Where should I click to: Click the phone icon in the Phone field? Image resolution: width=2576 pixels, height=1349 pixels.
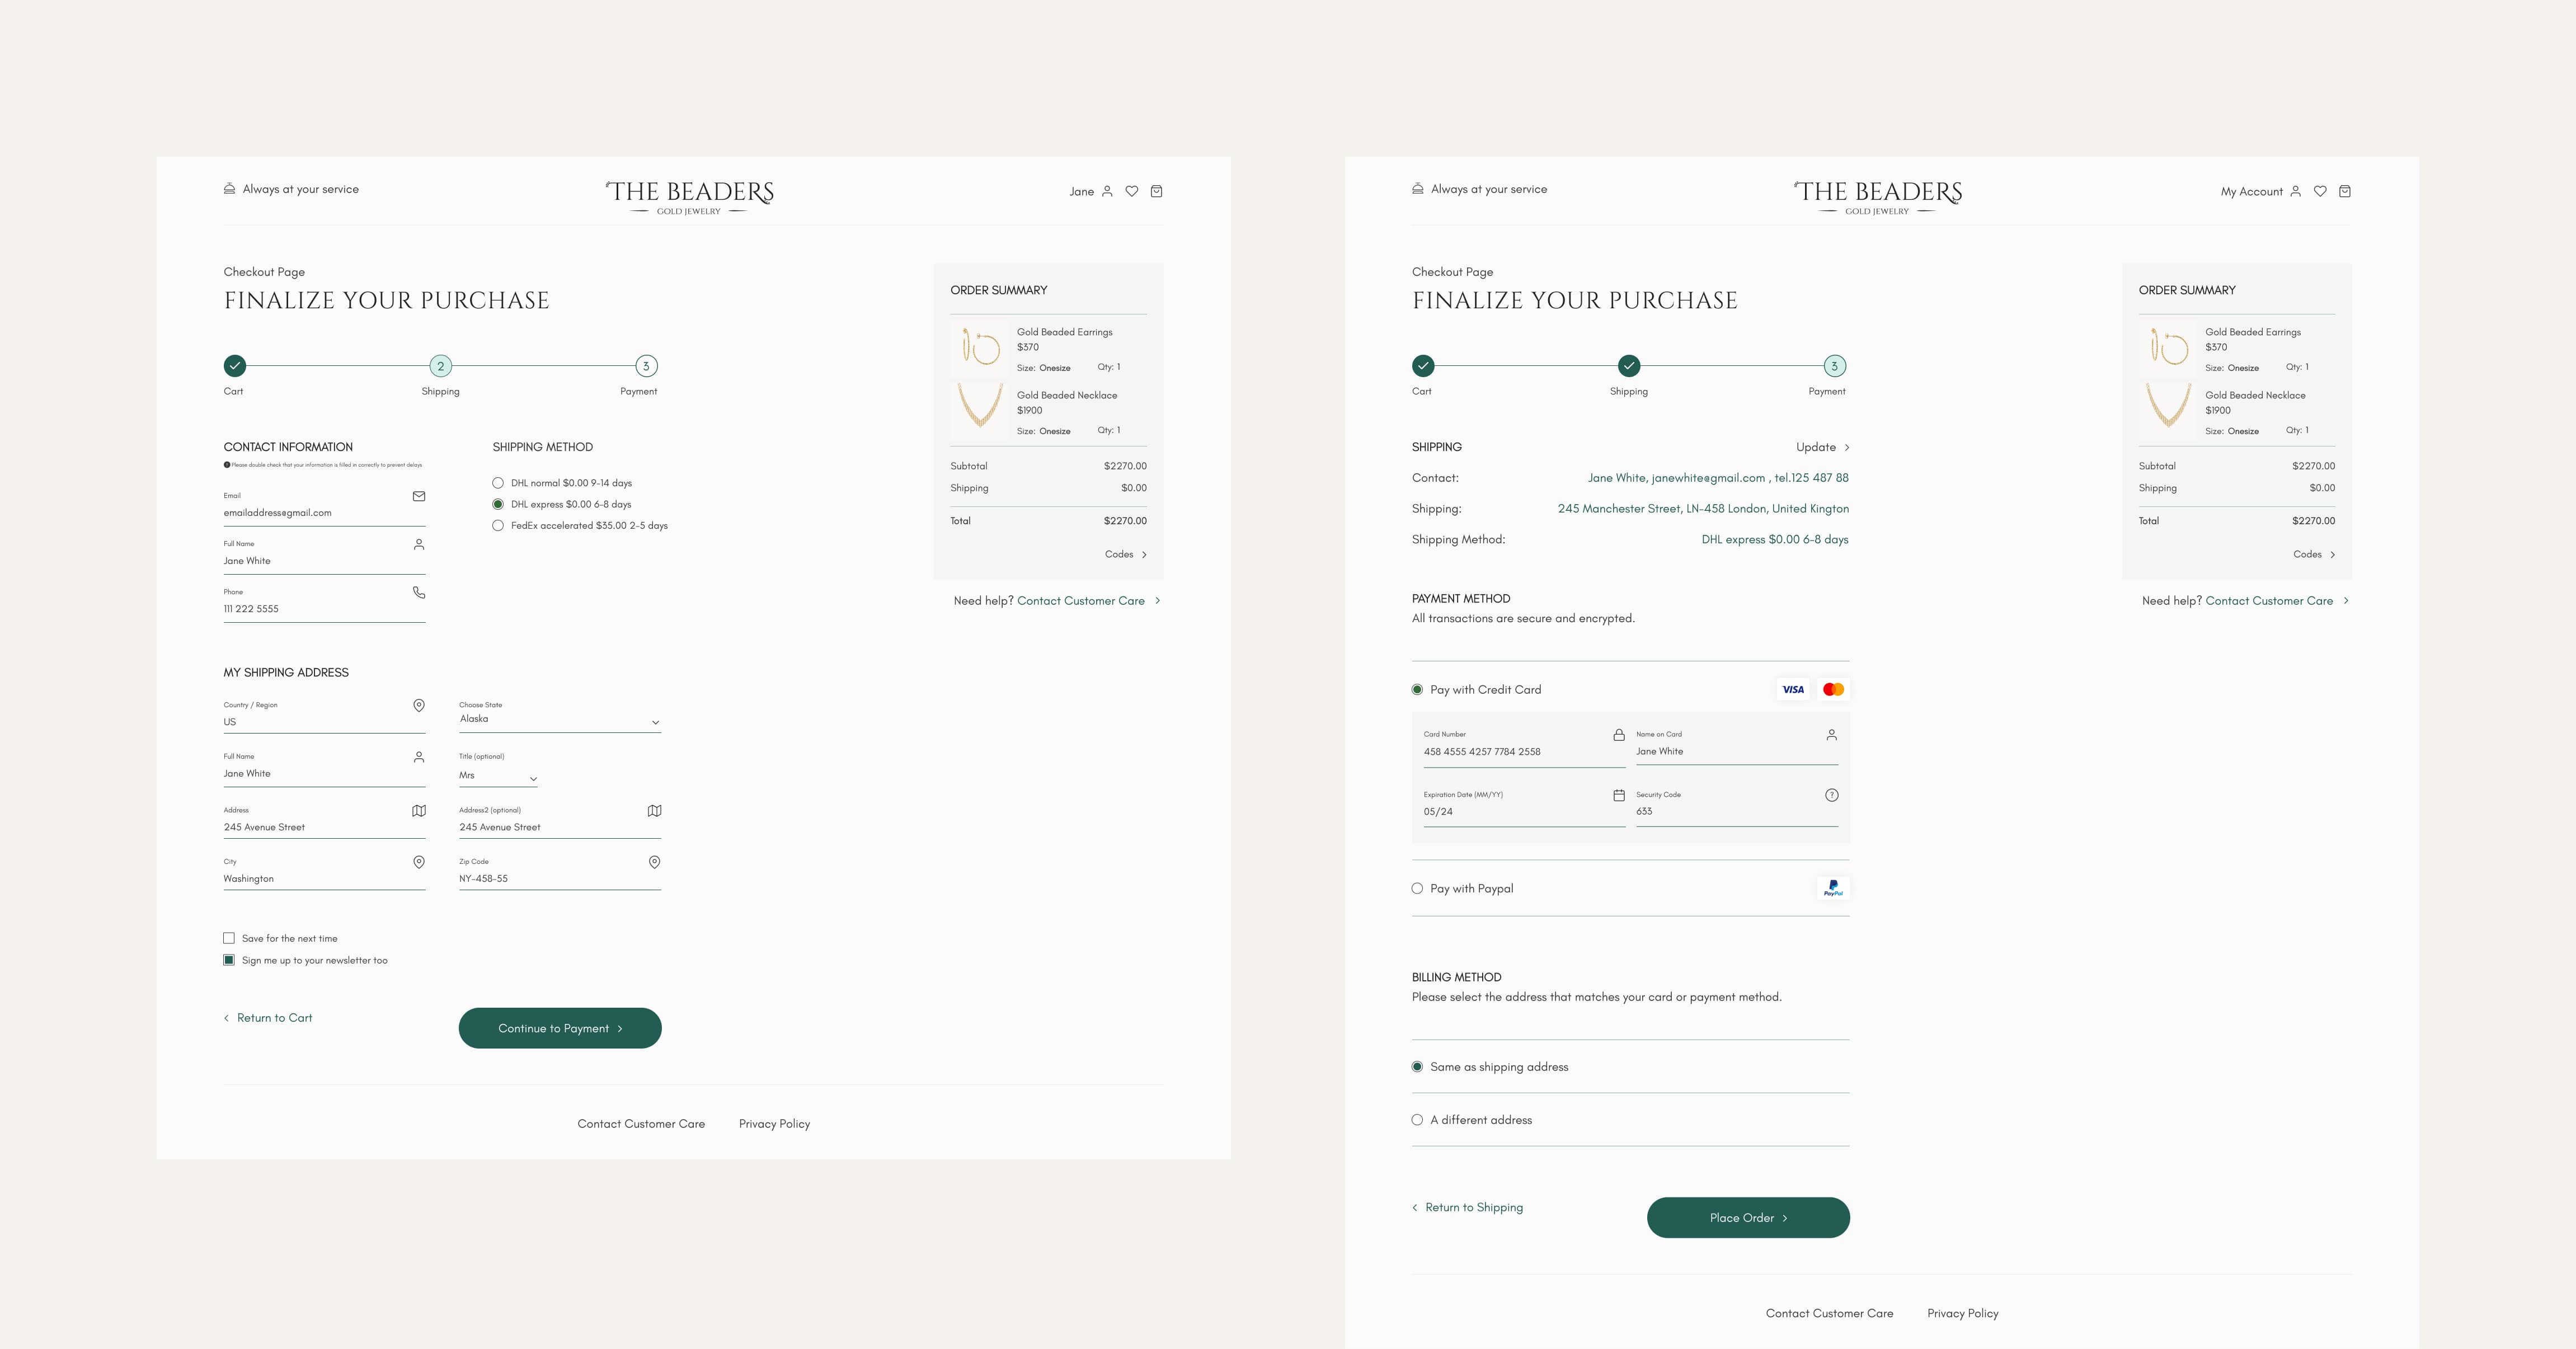coord(419,592)
